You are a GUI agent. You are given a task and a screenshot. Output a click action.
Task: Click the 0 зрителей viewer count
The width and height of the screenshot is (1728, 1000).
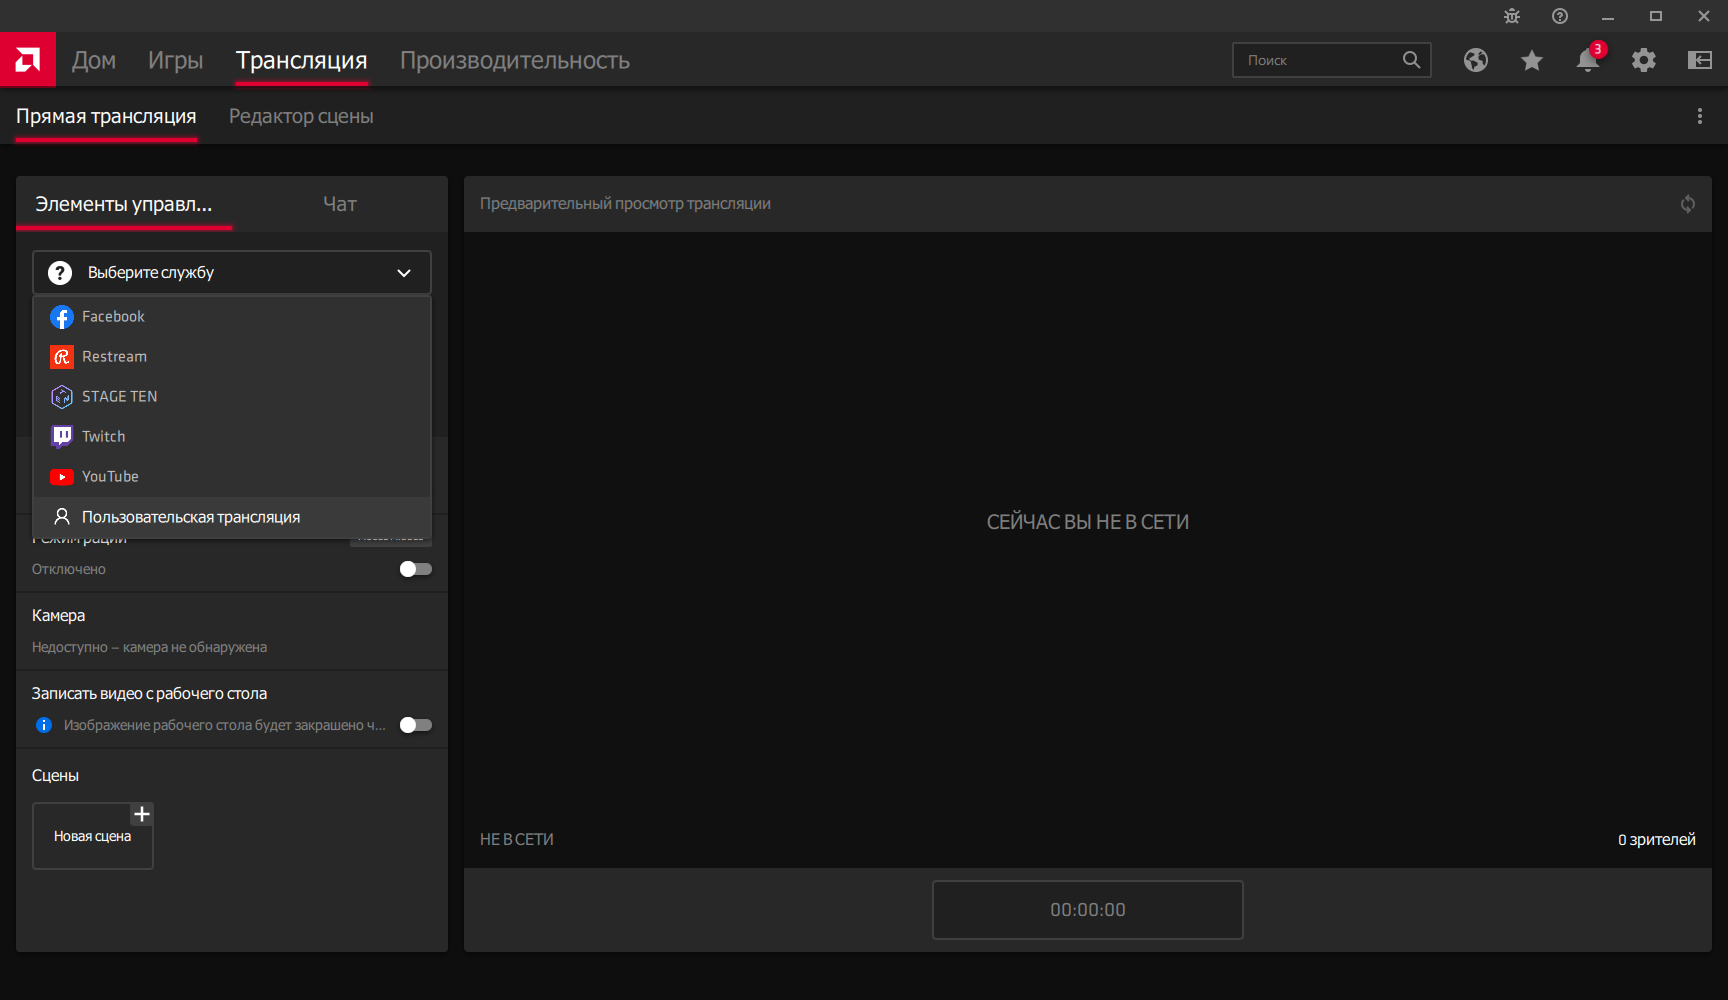1657,840
